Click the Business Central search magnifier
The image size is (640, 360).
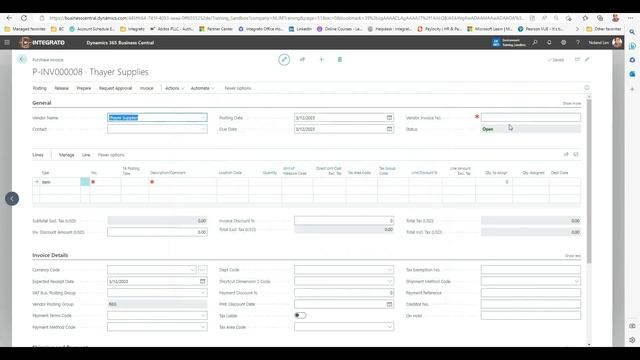click(535, 42)
